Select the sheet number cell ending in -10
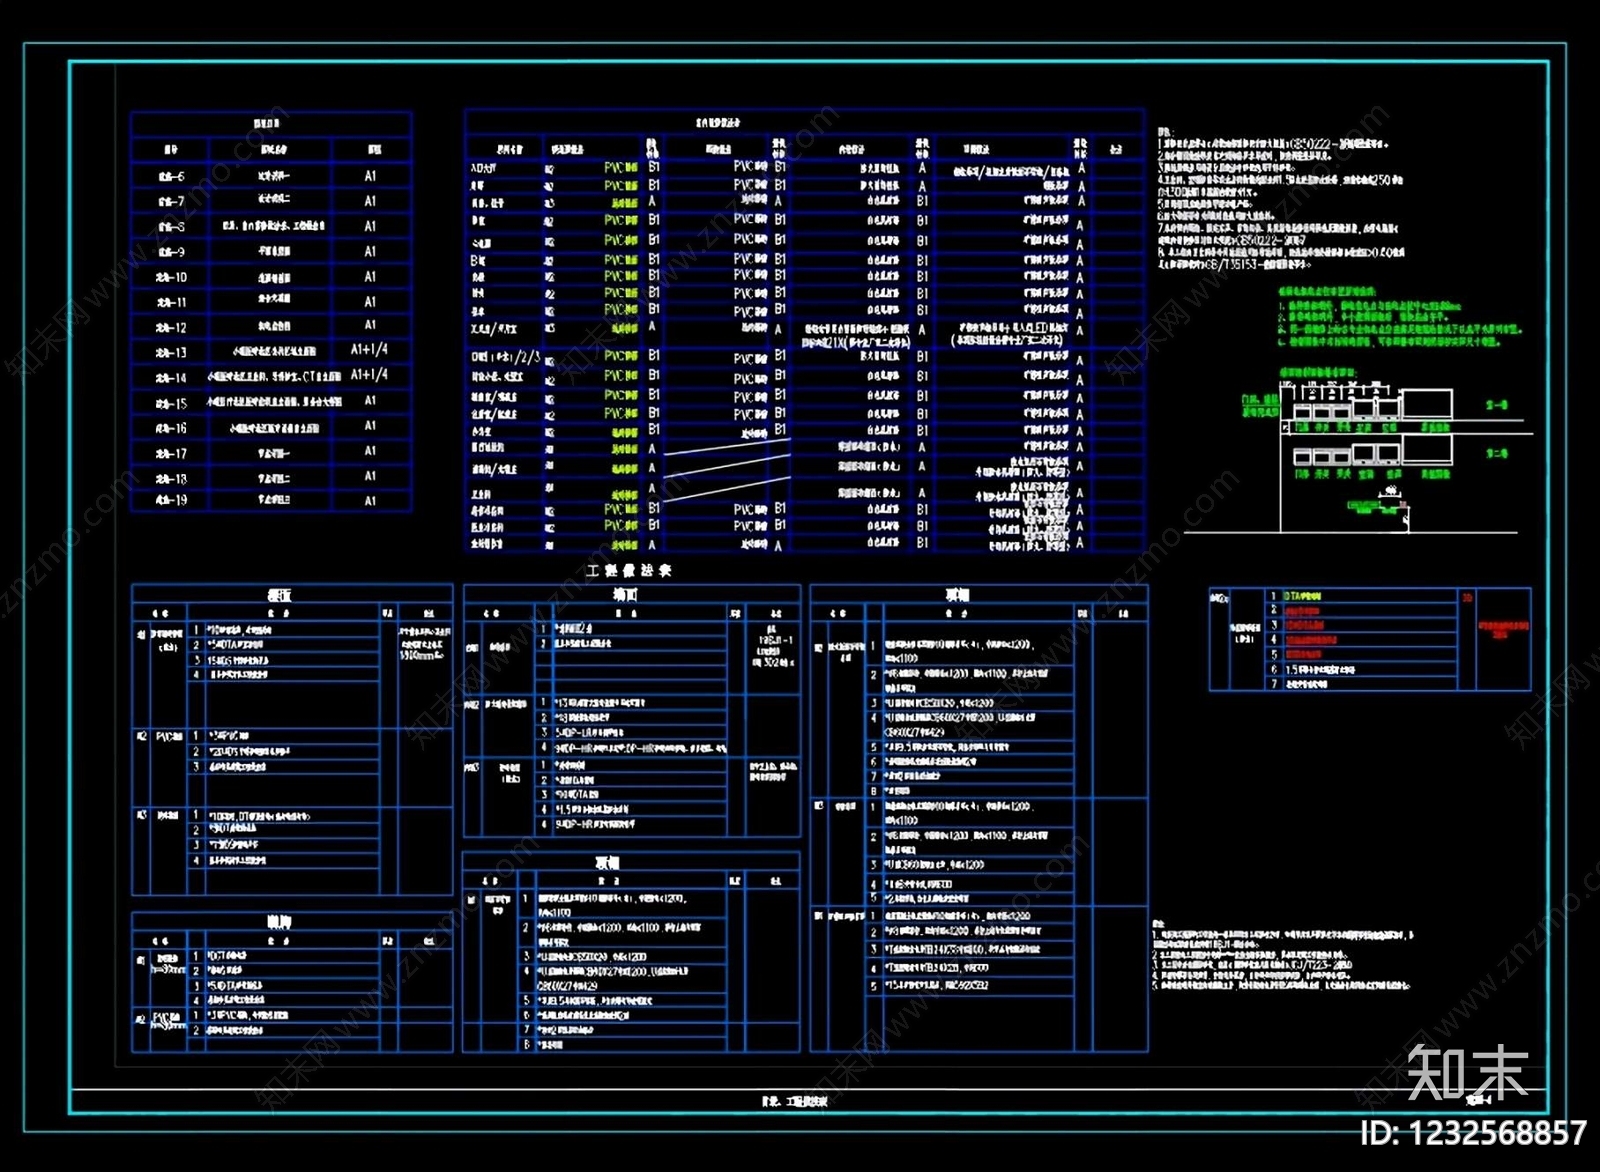 (x=170, y=277)
